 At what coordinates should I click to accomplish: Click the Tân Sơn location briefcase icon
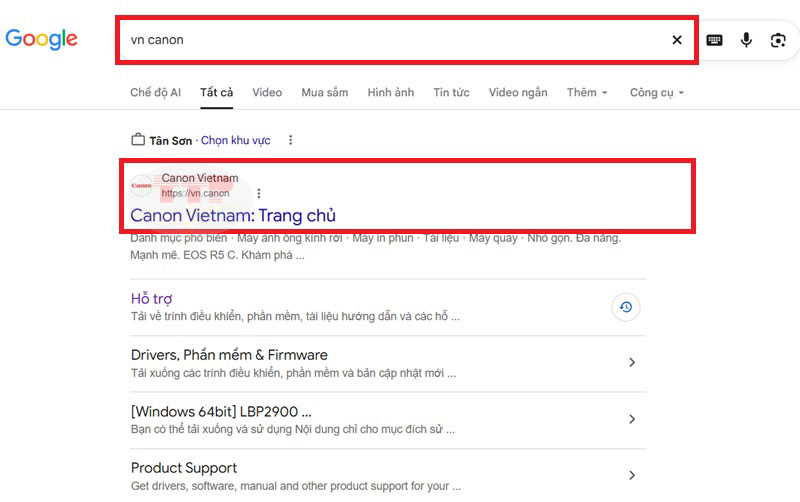(x=138, y=139)
